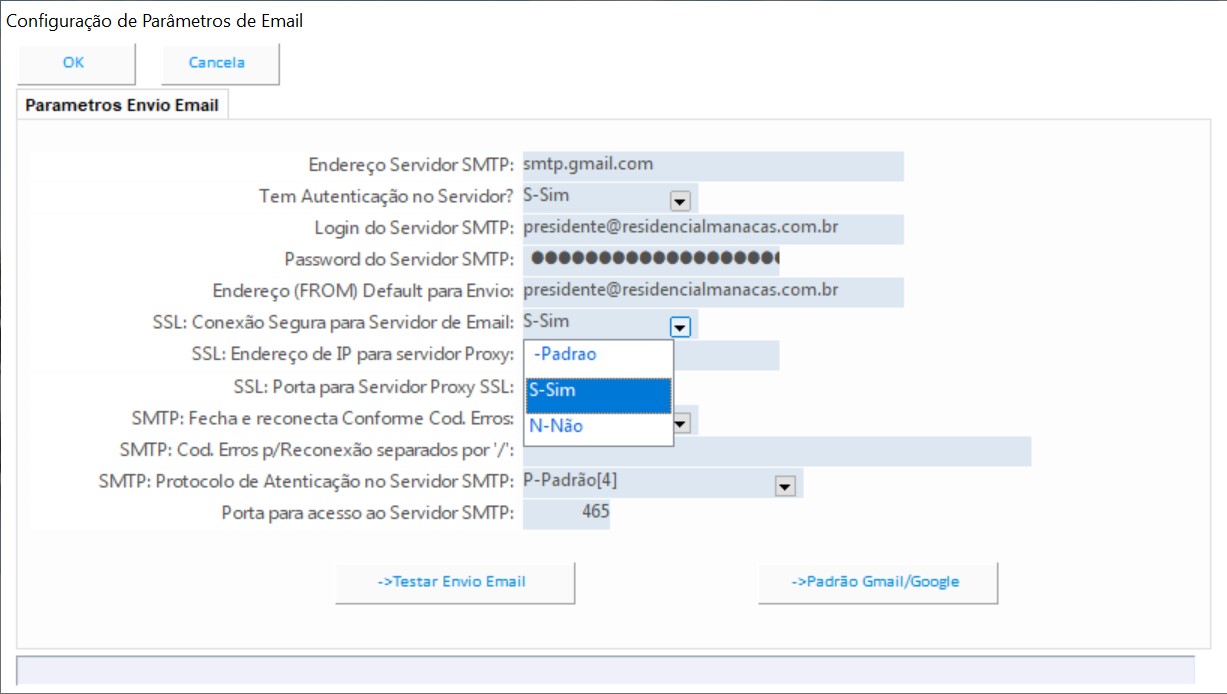Click the SSL proxy IP address field
1227x694 pixels.
point(727,355)
